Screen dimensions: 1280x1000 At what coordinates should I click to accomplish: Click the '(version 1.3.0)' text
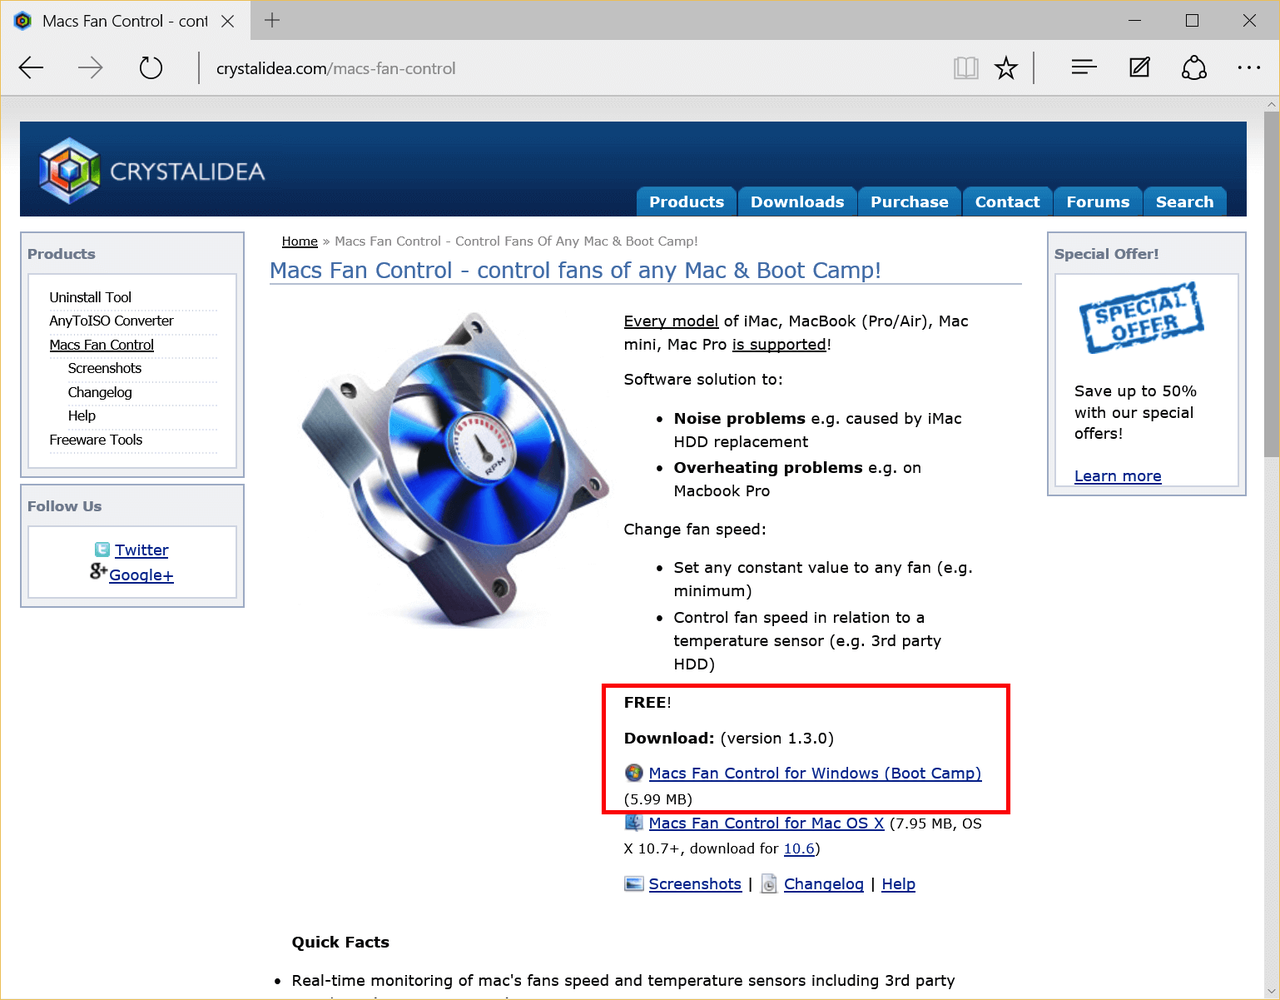777,738
